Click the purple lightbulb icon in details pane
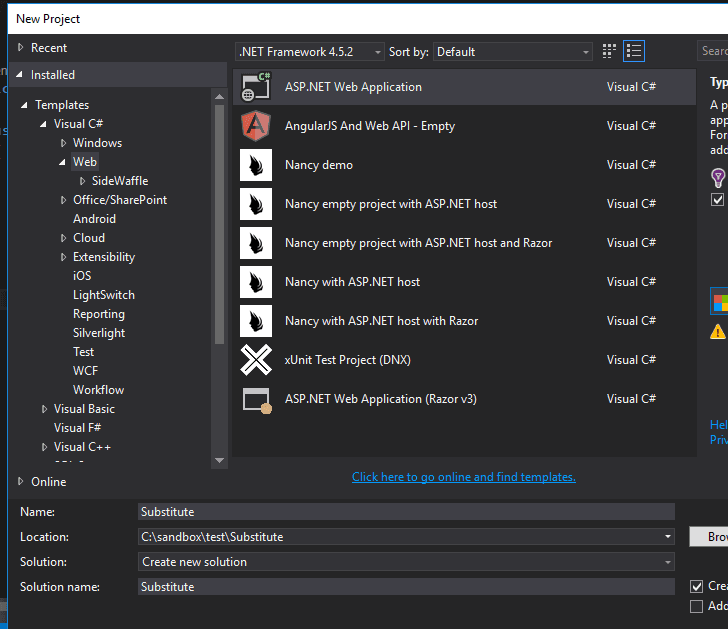Screen dimensions: 728x629 click(718, 177)
